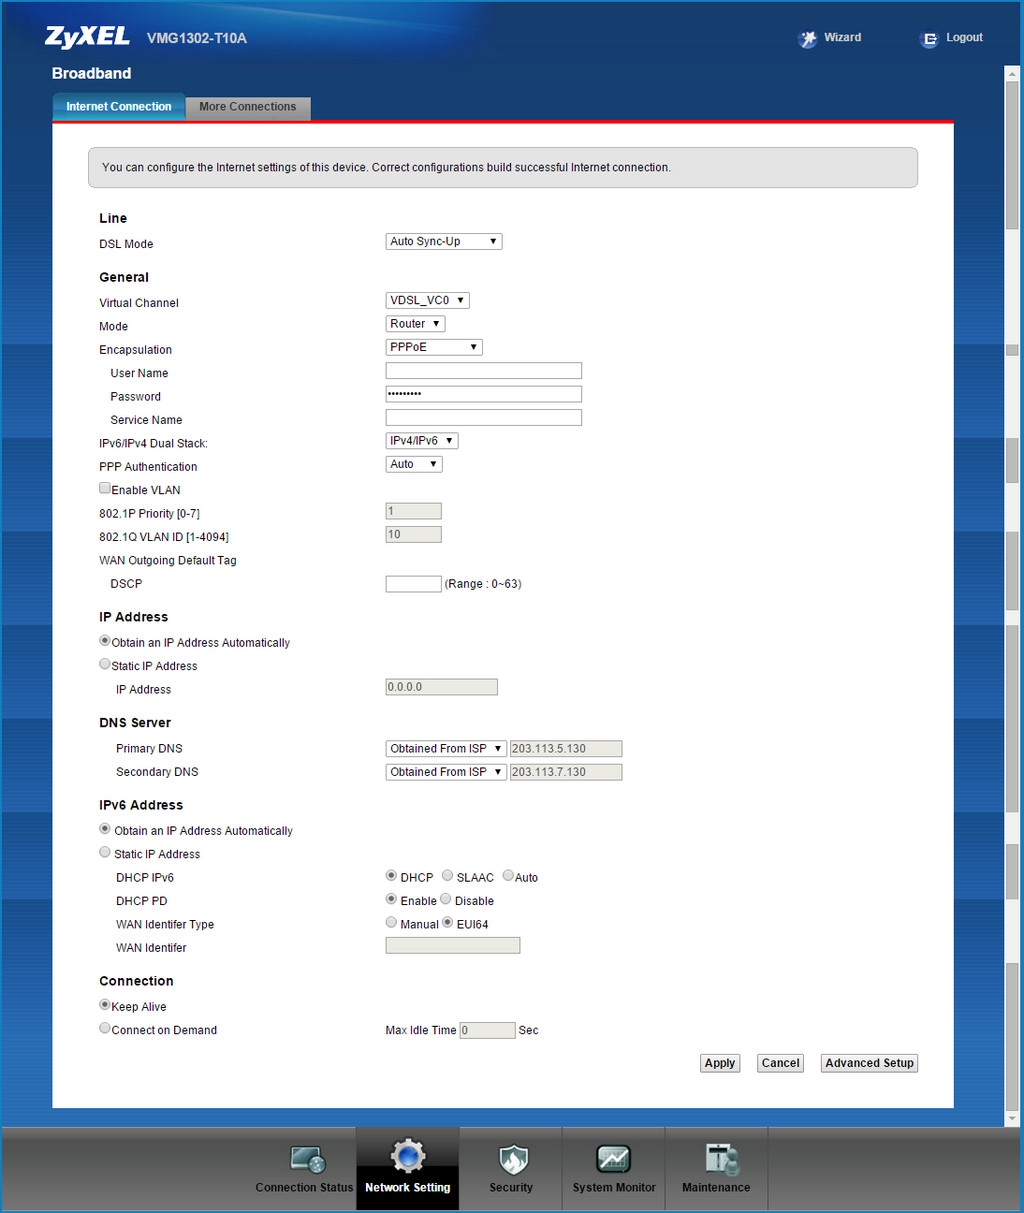Open the Connection Status icon
The height and width of the screenshot is (1213, 1024).
[307, 1160]
